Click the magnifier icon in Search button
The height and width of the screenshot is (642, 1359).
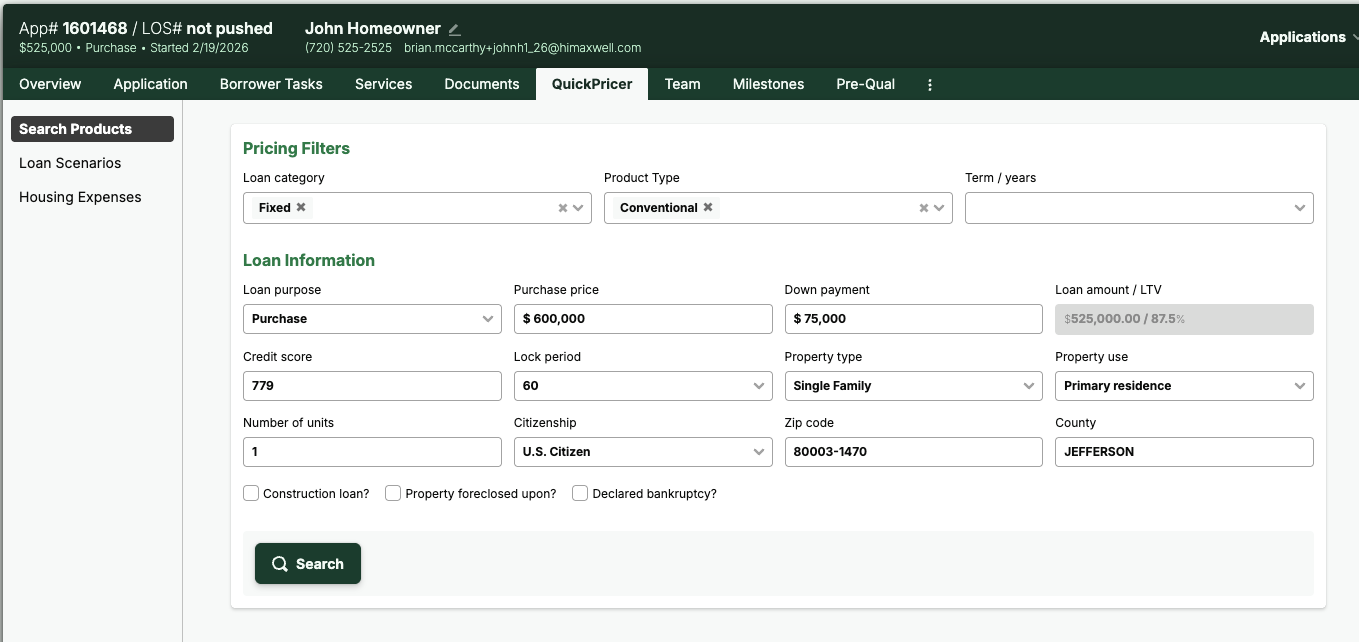(x=280, y=564)
